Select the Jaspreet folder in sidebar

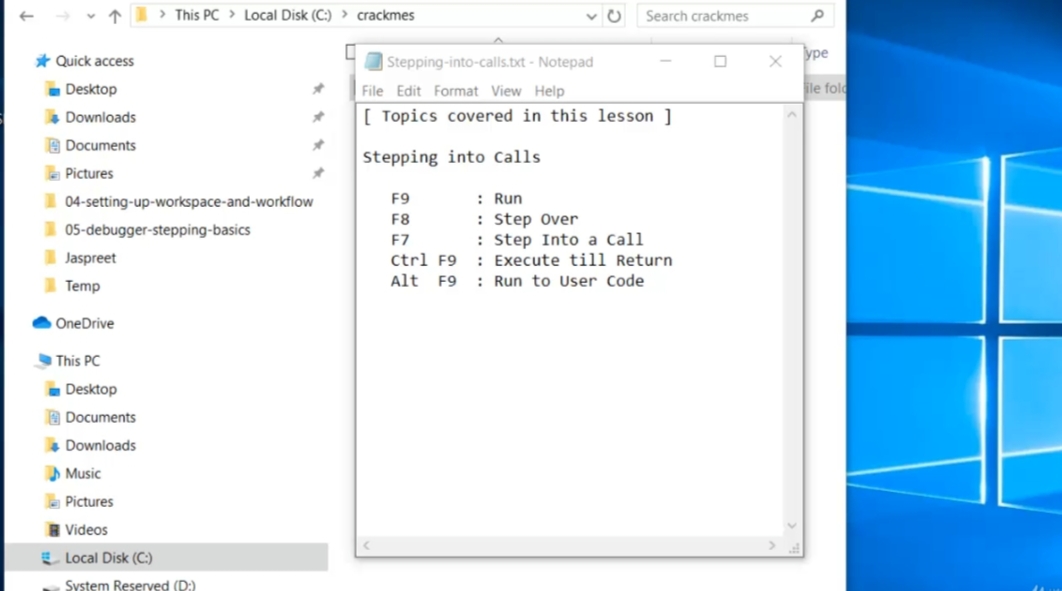pos(90,257)
